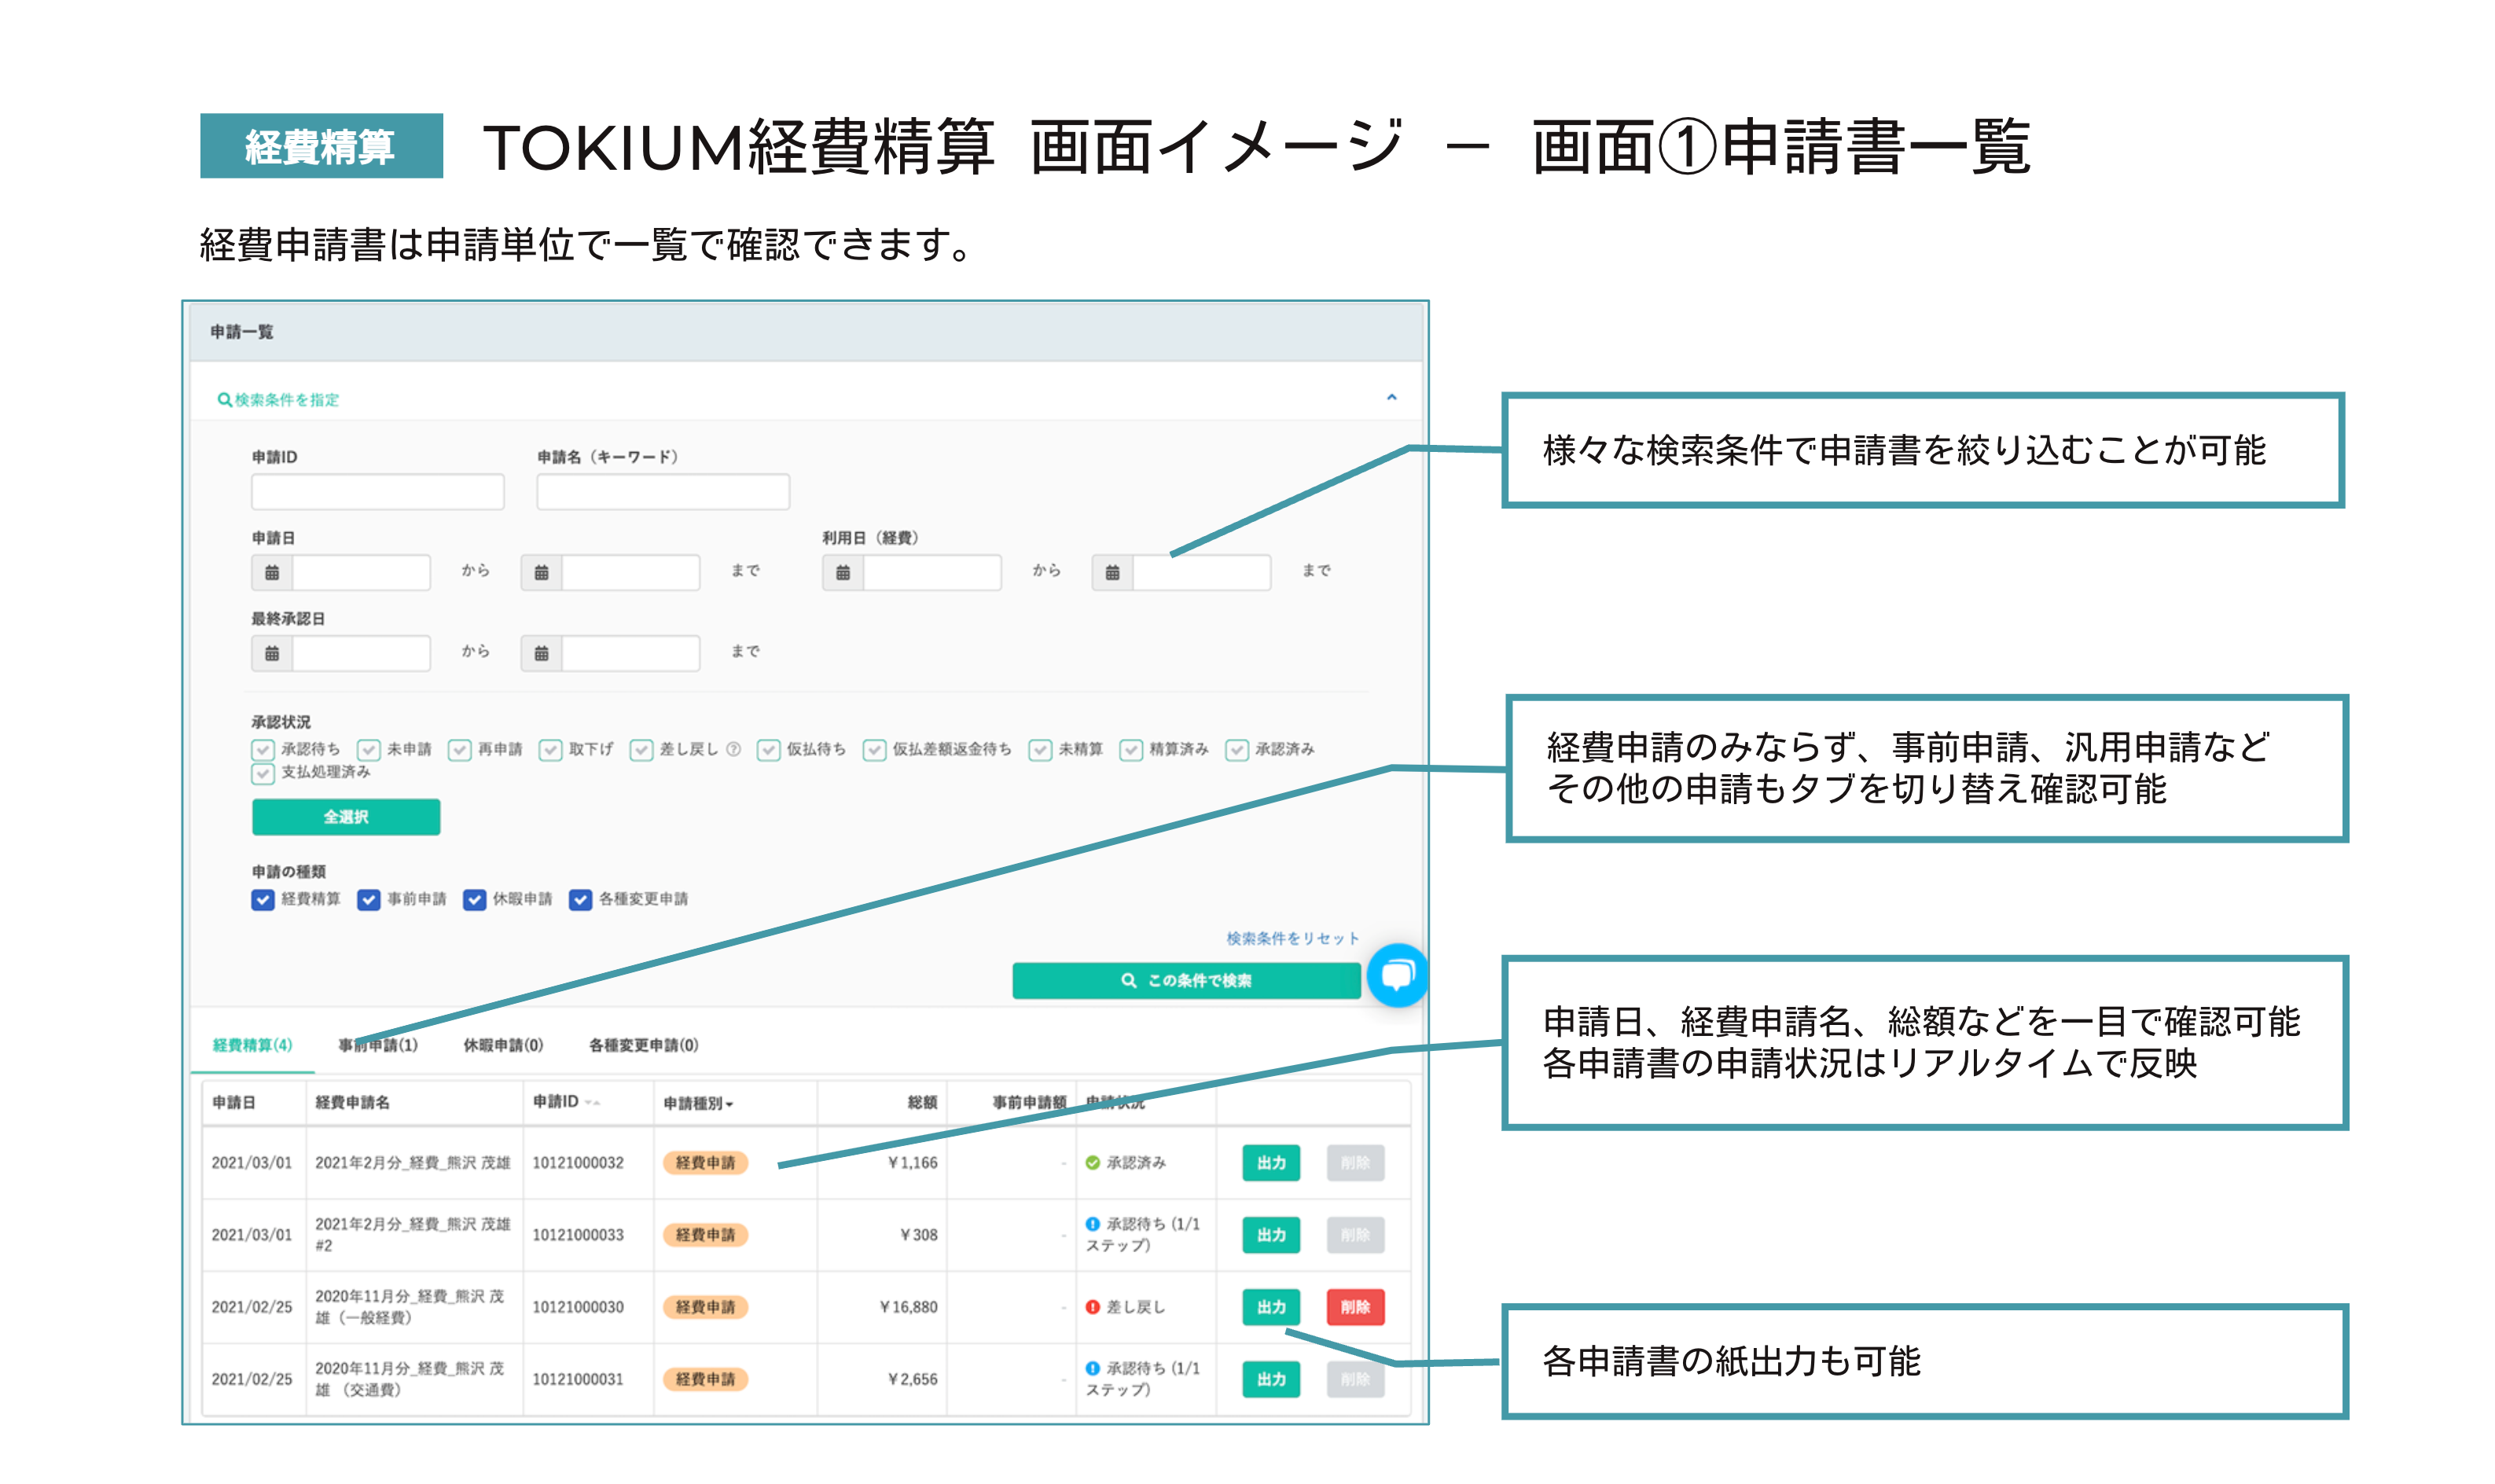Toggle the 承認待ち status checkbox
Viewport: 2495px width, 1484px height.
point(263,750)
